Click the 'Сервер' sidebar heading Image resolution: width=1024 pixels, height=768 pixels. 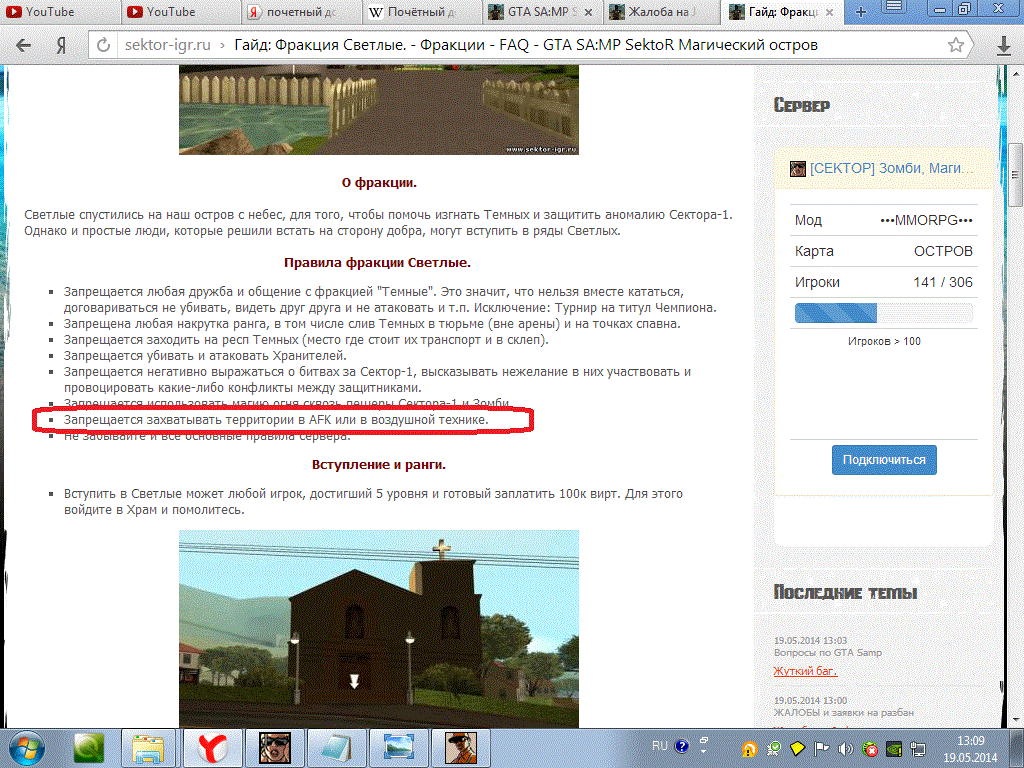pyautogui.click(x=802, y=105)
